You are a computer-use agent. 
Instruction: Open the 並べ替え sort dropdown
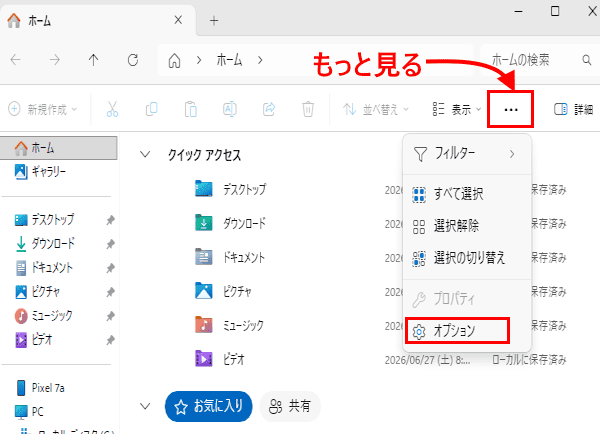pyautogui.click(x=376, y=109)
